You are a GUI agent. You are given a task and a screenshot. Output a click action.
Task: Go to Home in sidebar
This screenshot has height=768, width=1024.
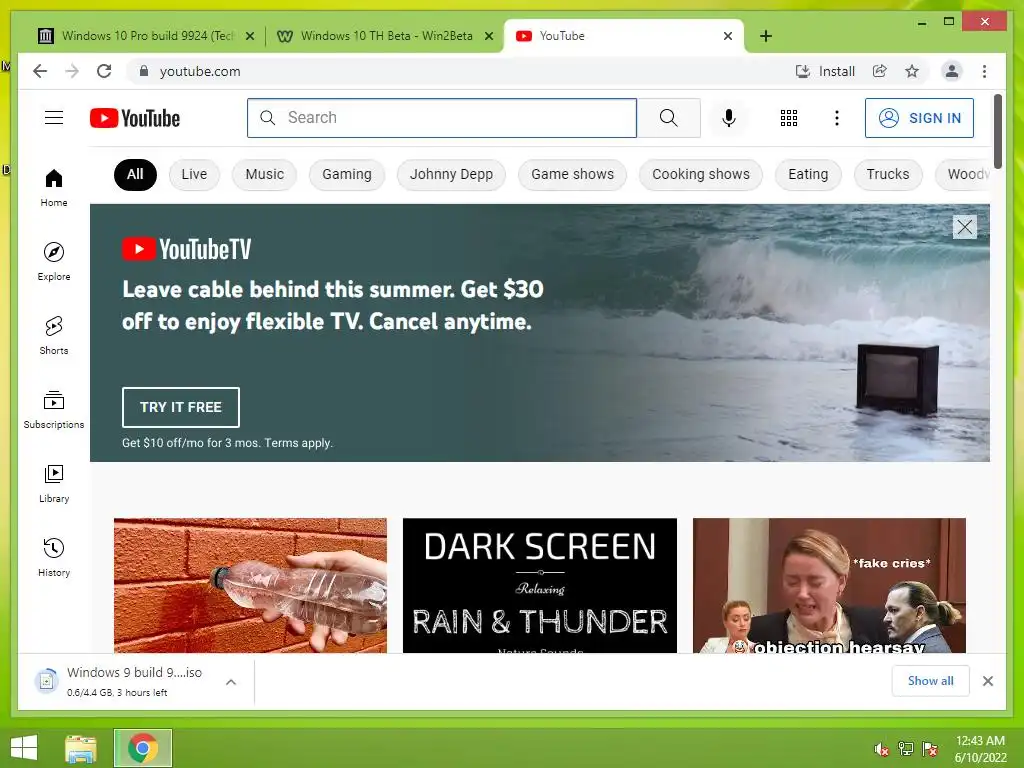pyautogui.click(x=54, y=188)
